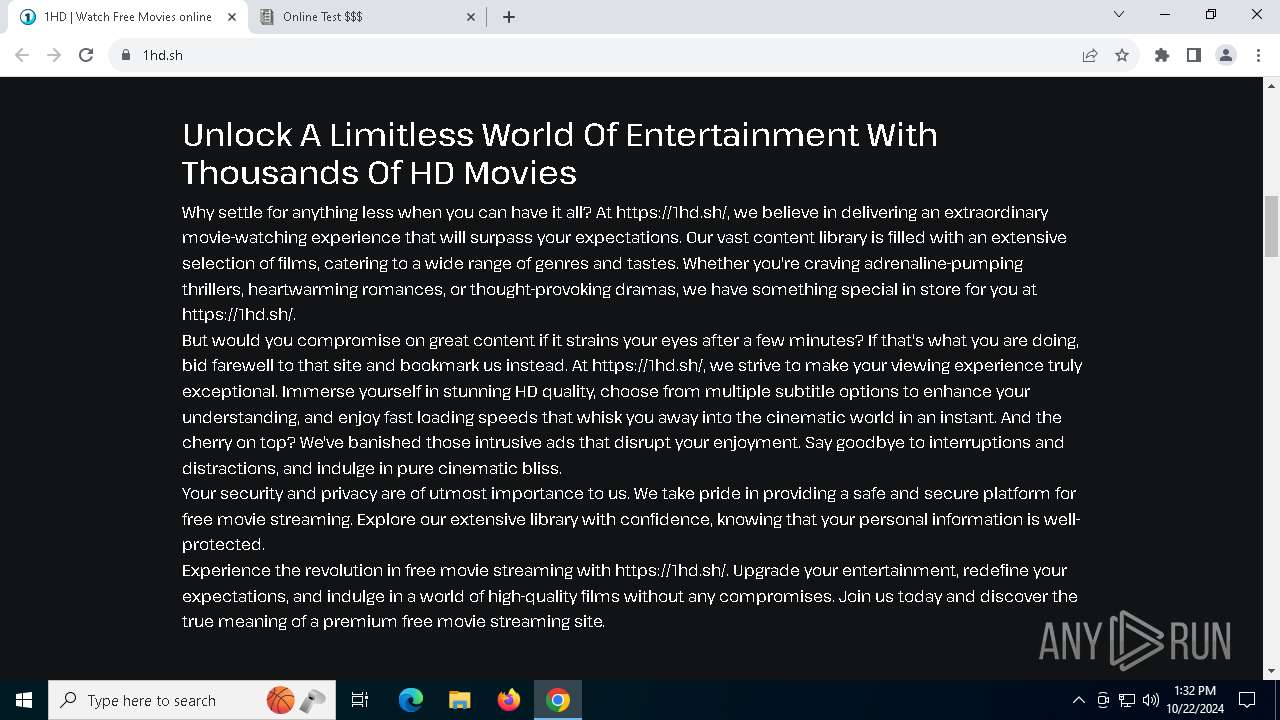Open the notification center icon
Image resolution: width=1280 pixels, height=720 pixels.
click(x=1247, y=700)
